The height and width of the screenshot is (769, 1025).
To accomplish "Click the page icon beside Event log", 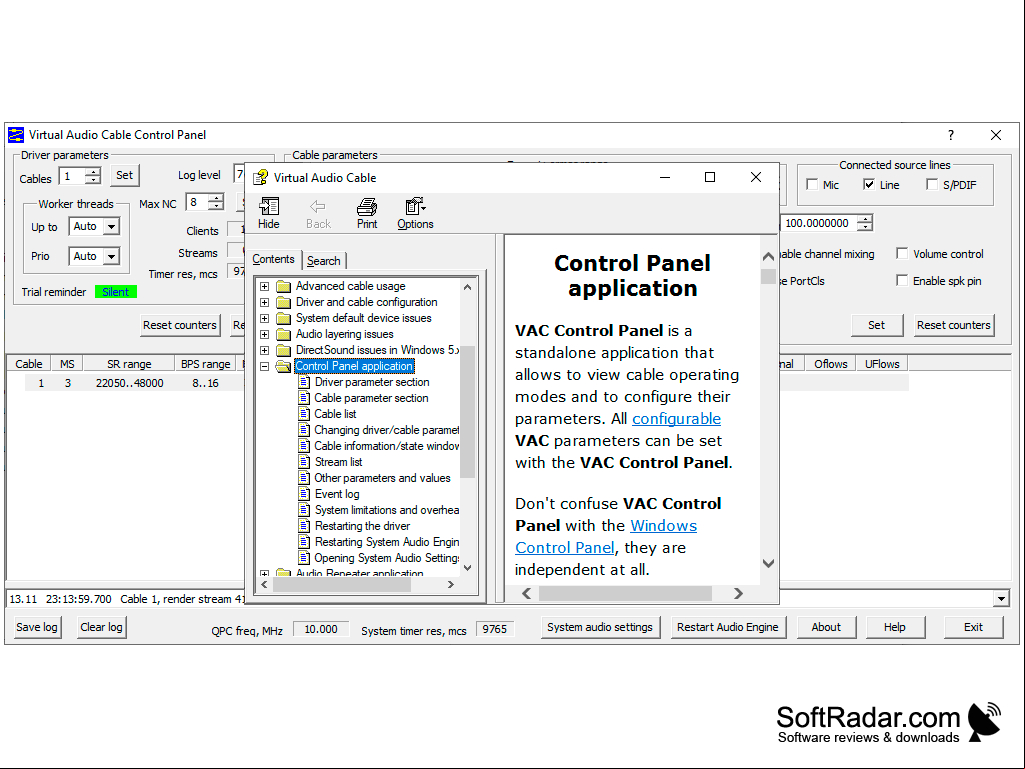I will [x=304, y=494].
